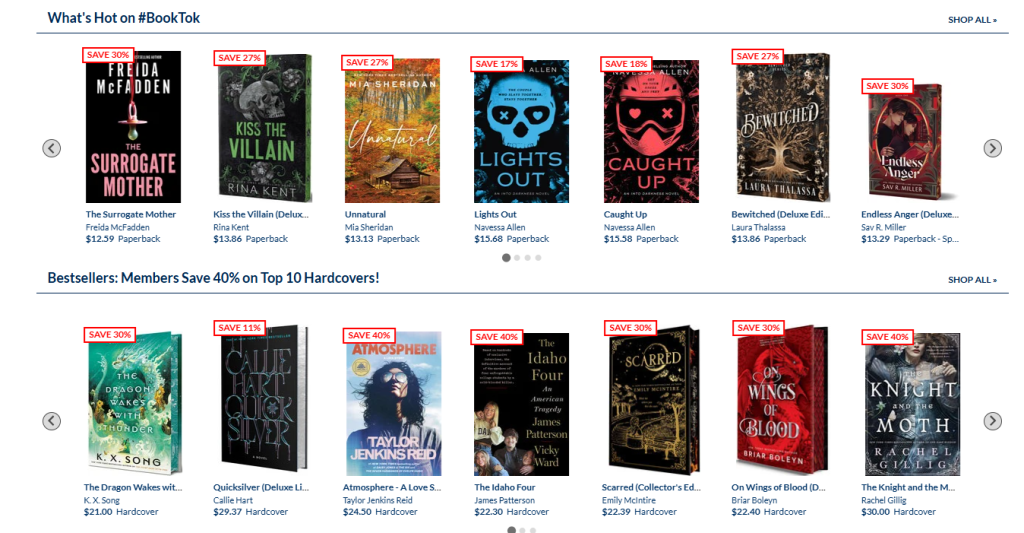Click the Lights Out title link
The height and width of the screenshot is (533, 1024).
[495, 214]
